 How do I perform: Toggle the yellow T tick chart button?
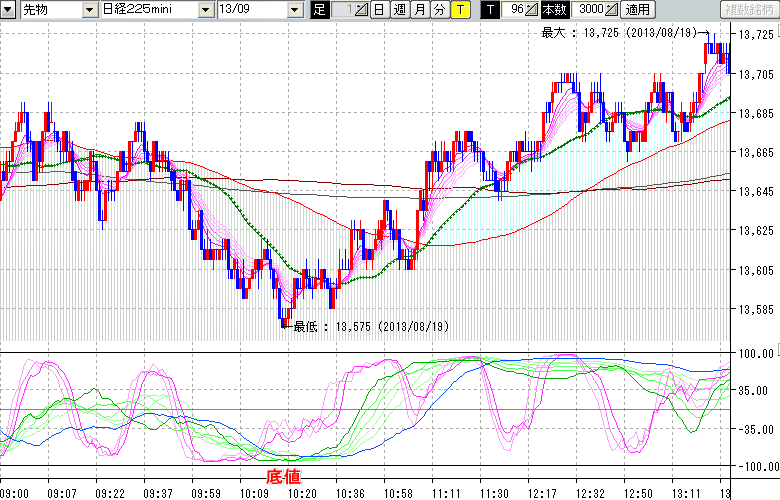459,9
